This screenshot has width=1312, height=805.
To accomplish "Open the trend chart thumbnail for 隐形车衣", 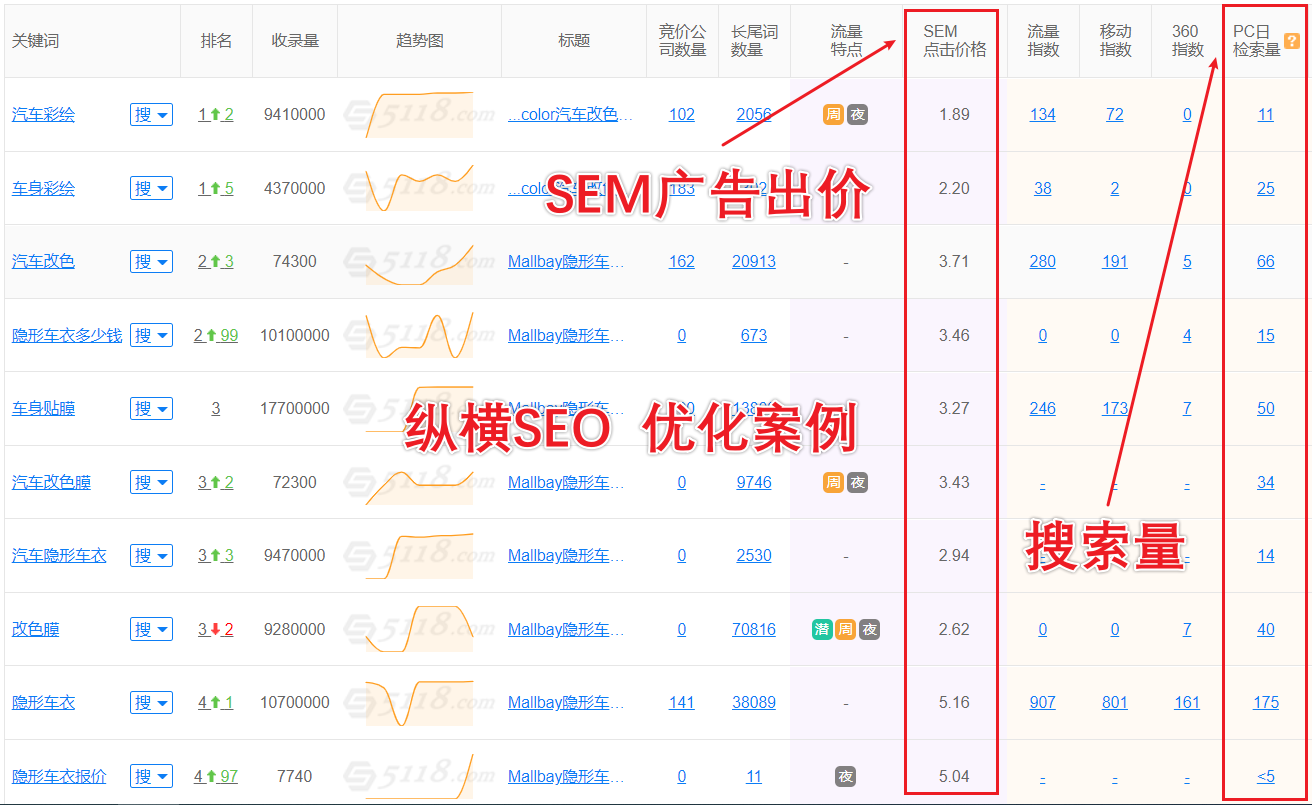I will point(419,703).
